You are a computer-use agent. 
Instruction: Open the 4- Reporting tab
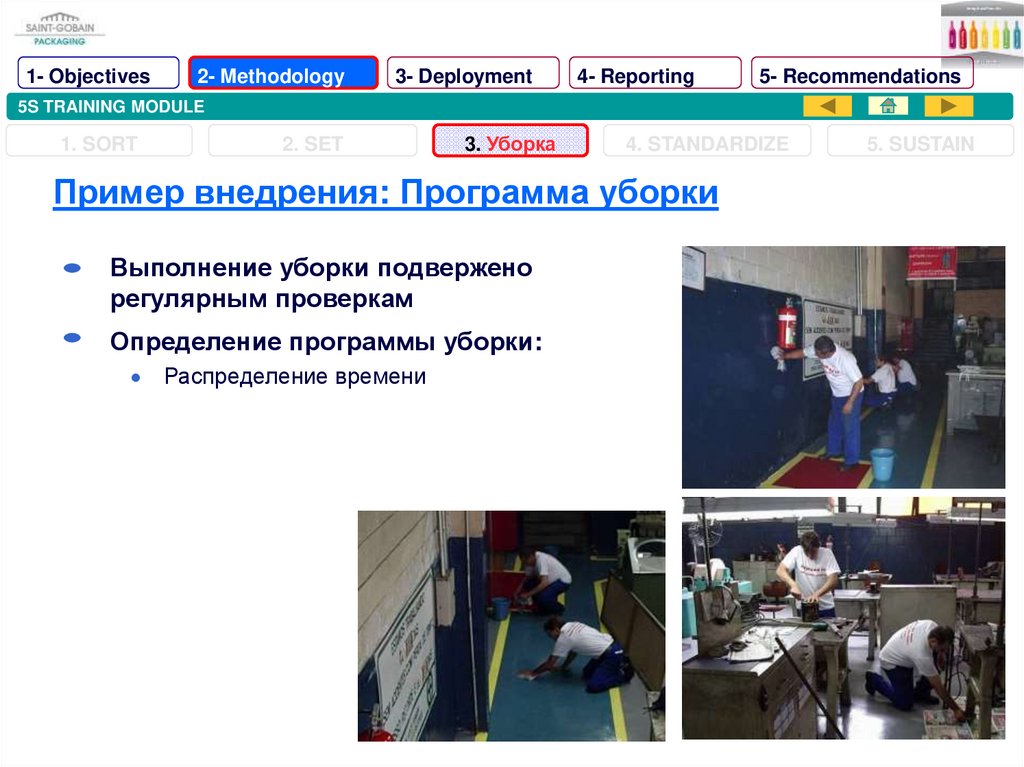(x=655, y=75)
